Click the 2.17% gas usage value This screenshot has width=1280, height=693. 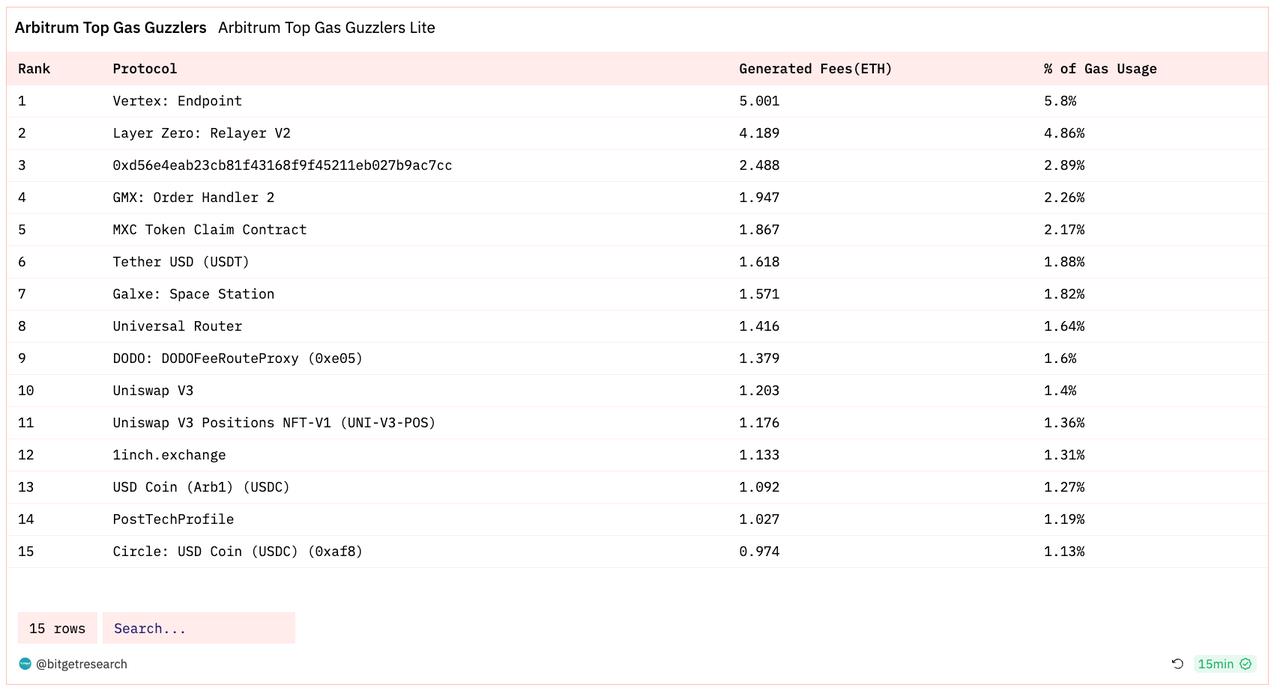tap(1064, 229)
